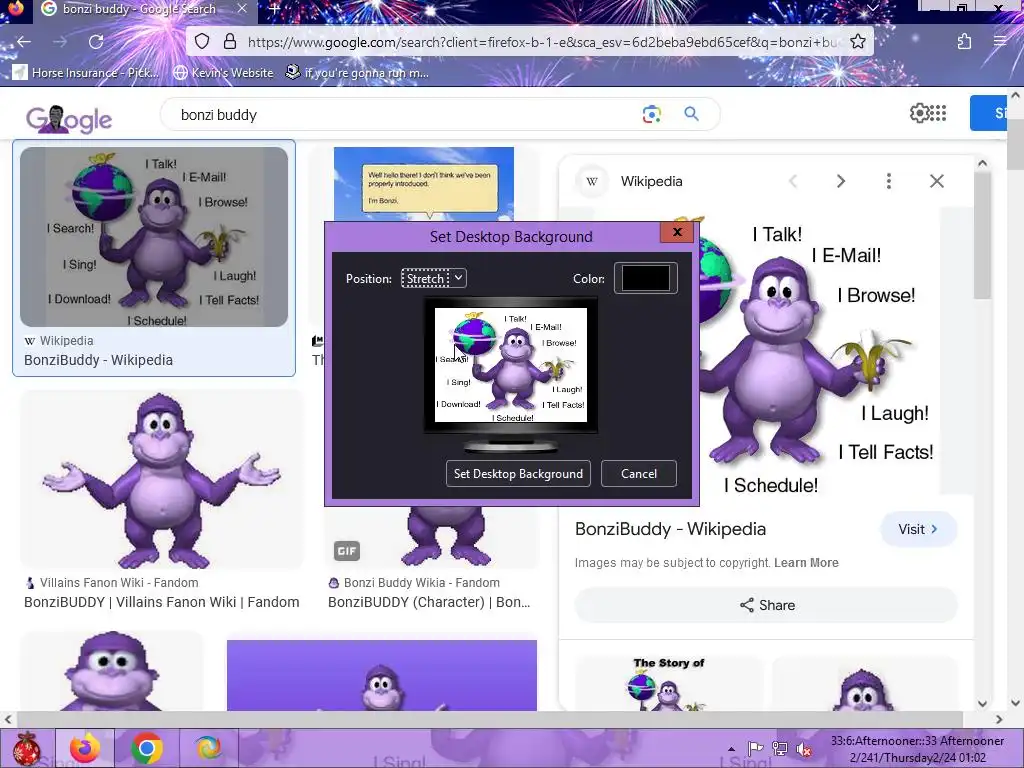Click the muted volume tray icon
The image size is (1024, 768).
[x=804, y=749]
